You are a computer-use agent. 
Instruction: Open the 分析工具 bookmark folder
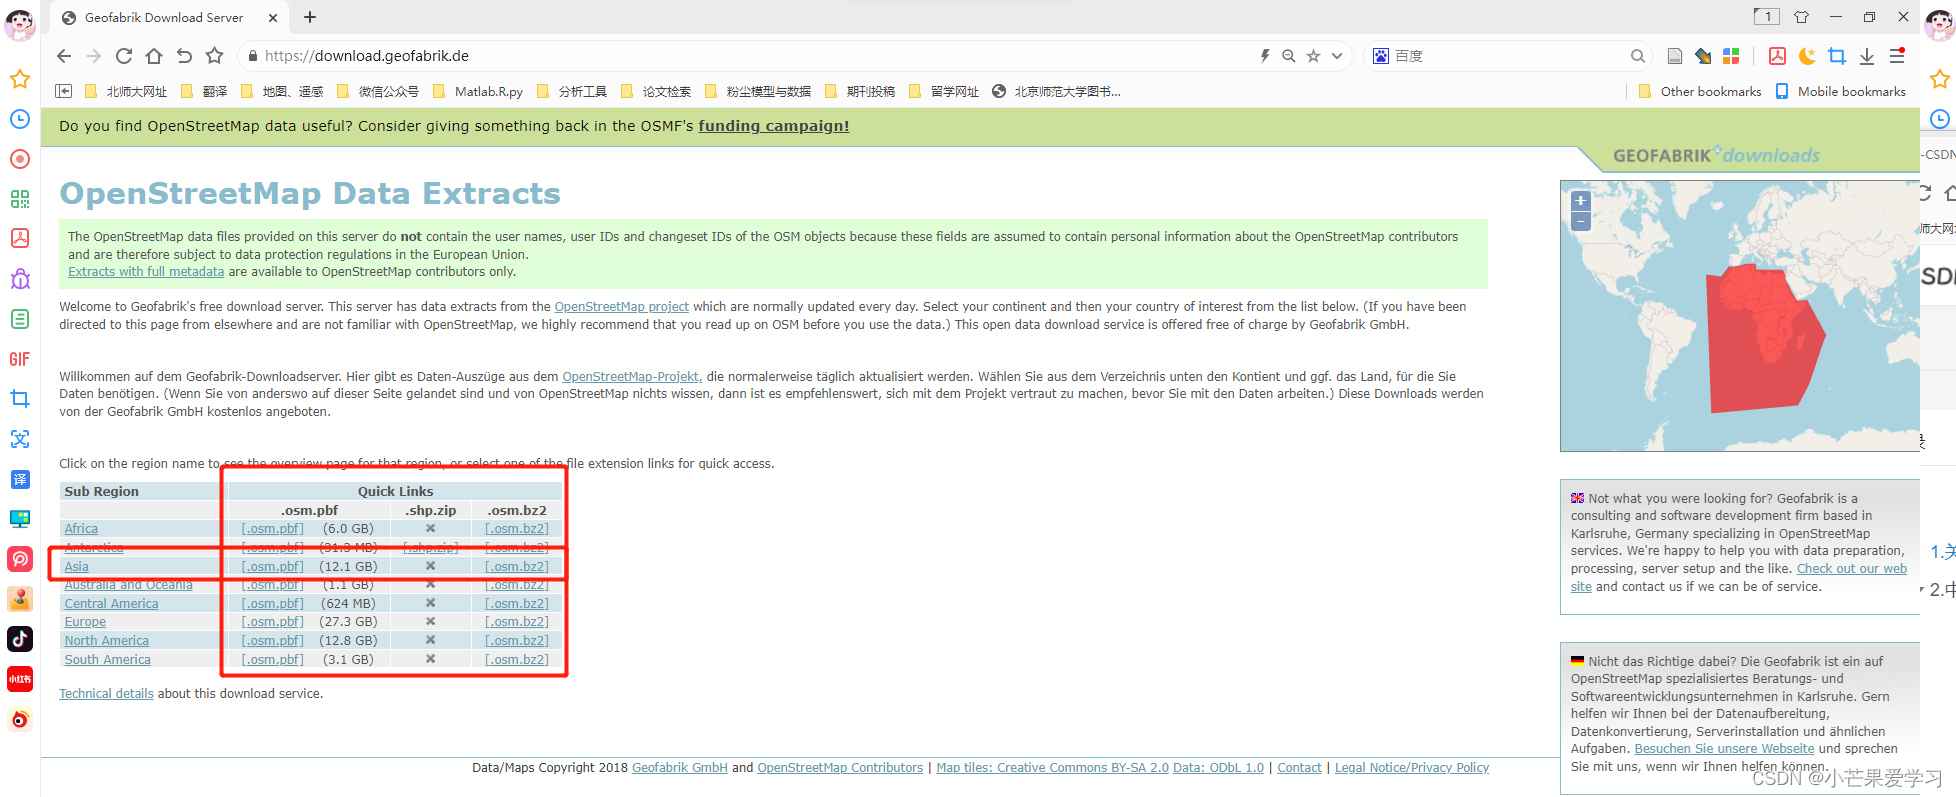click(572, 91)
